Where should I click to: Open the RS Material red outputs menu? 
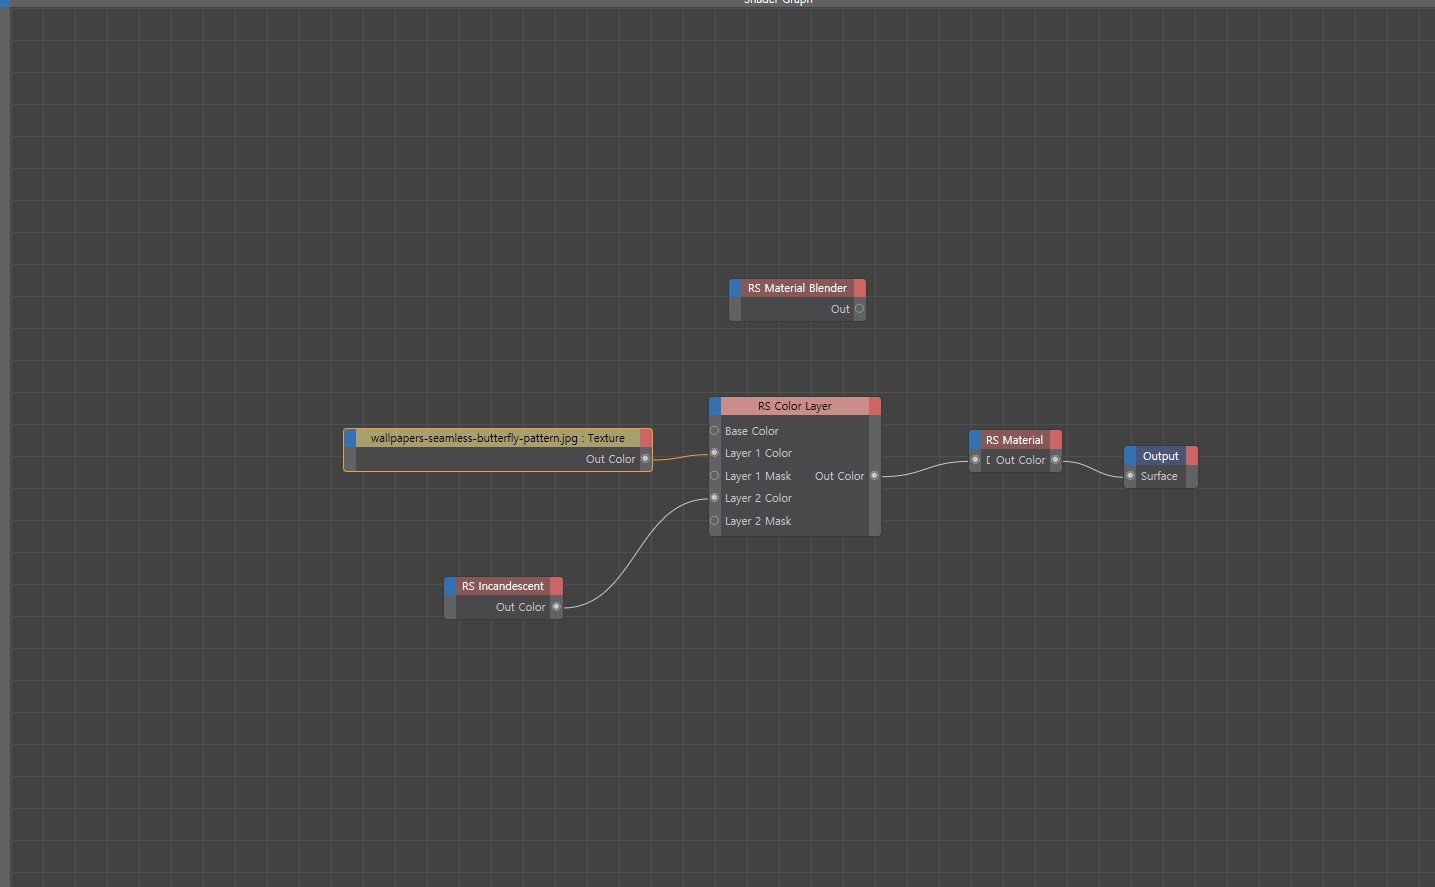click(1056, 440)
